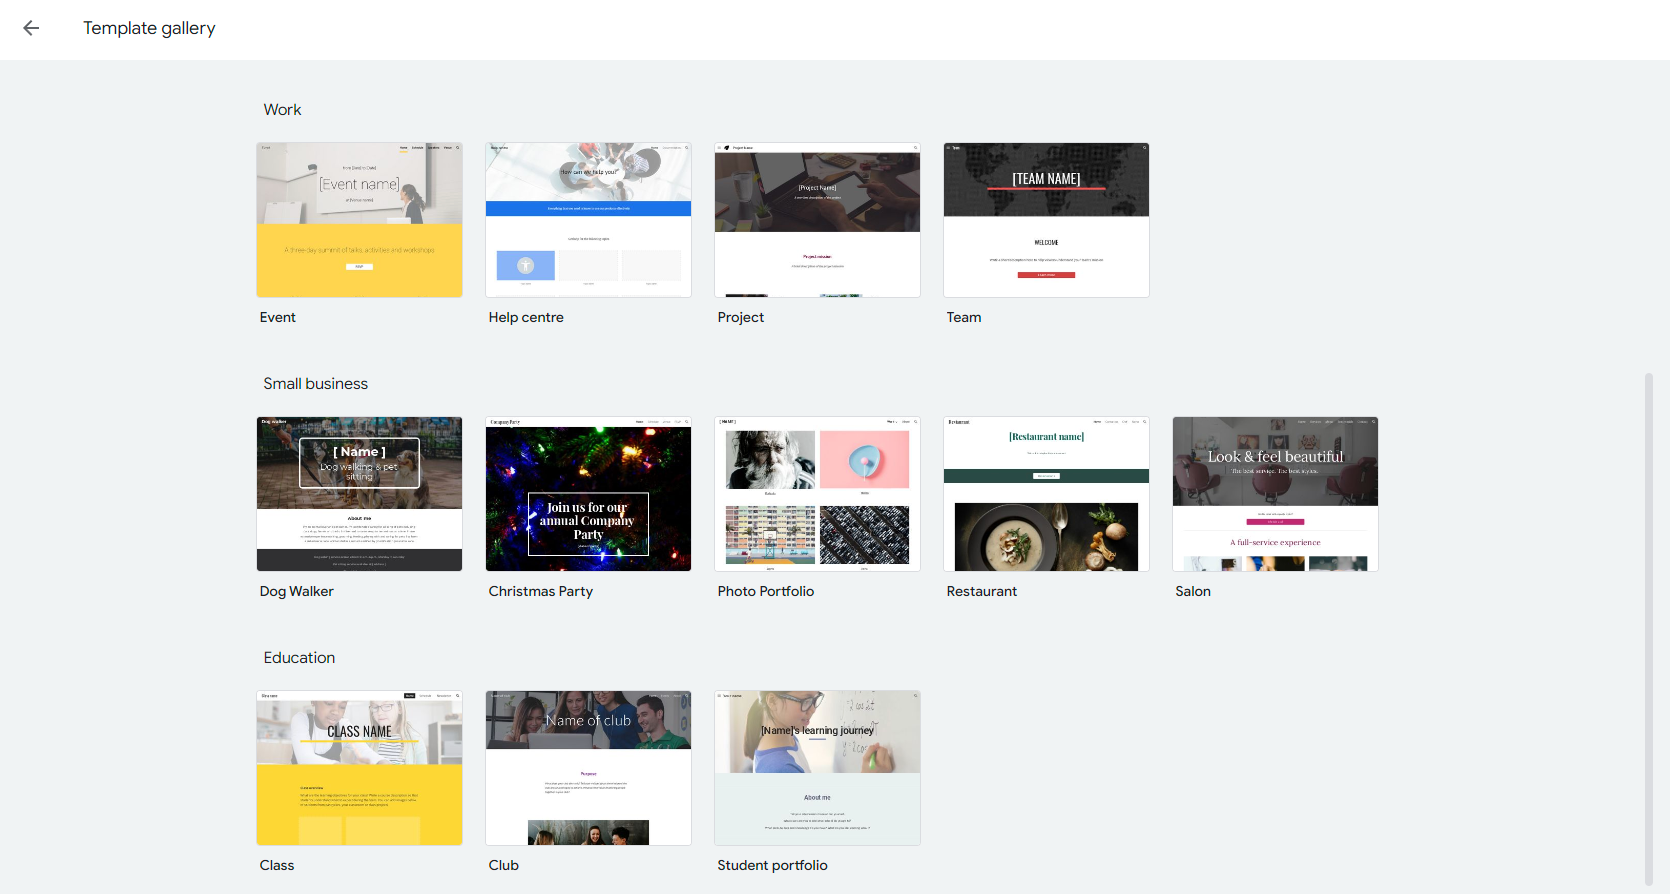1670x894 pixels.
Task: Click the 'Salon' template label
Action: [x=1193, y=591]
